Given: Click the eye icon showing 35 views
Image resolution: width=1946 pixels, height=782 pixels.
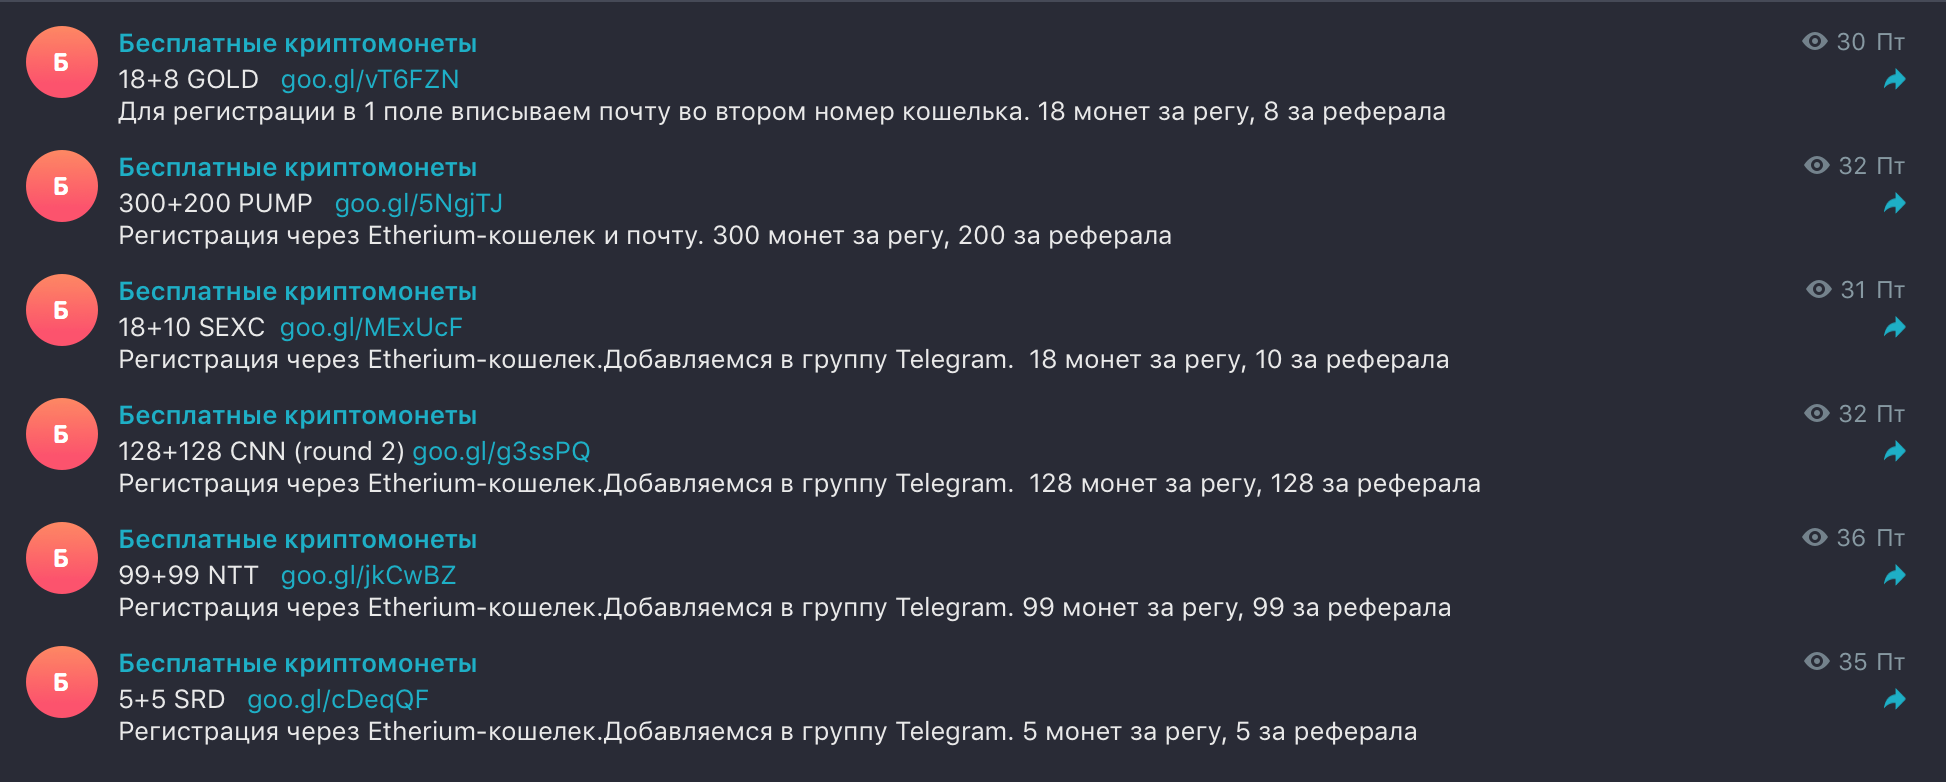Looking at the screenshot, I should (1816, 661).
